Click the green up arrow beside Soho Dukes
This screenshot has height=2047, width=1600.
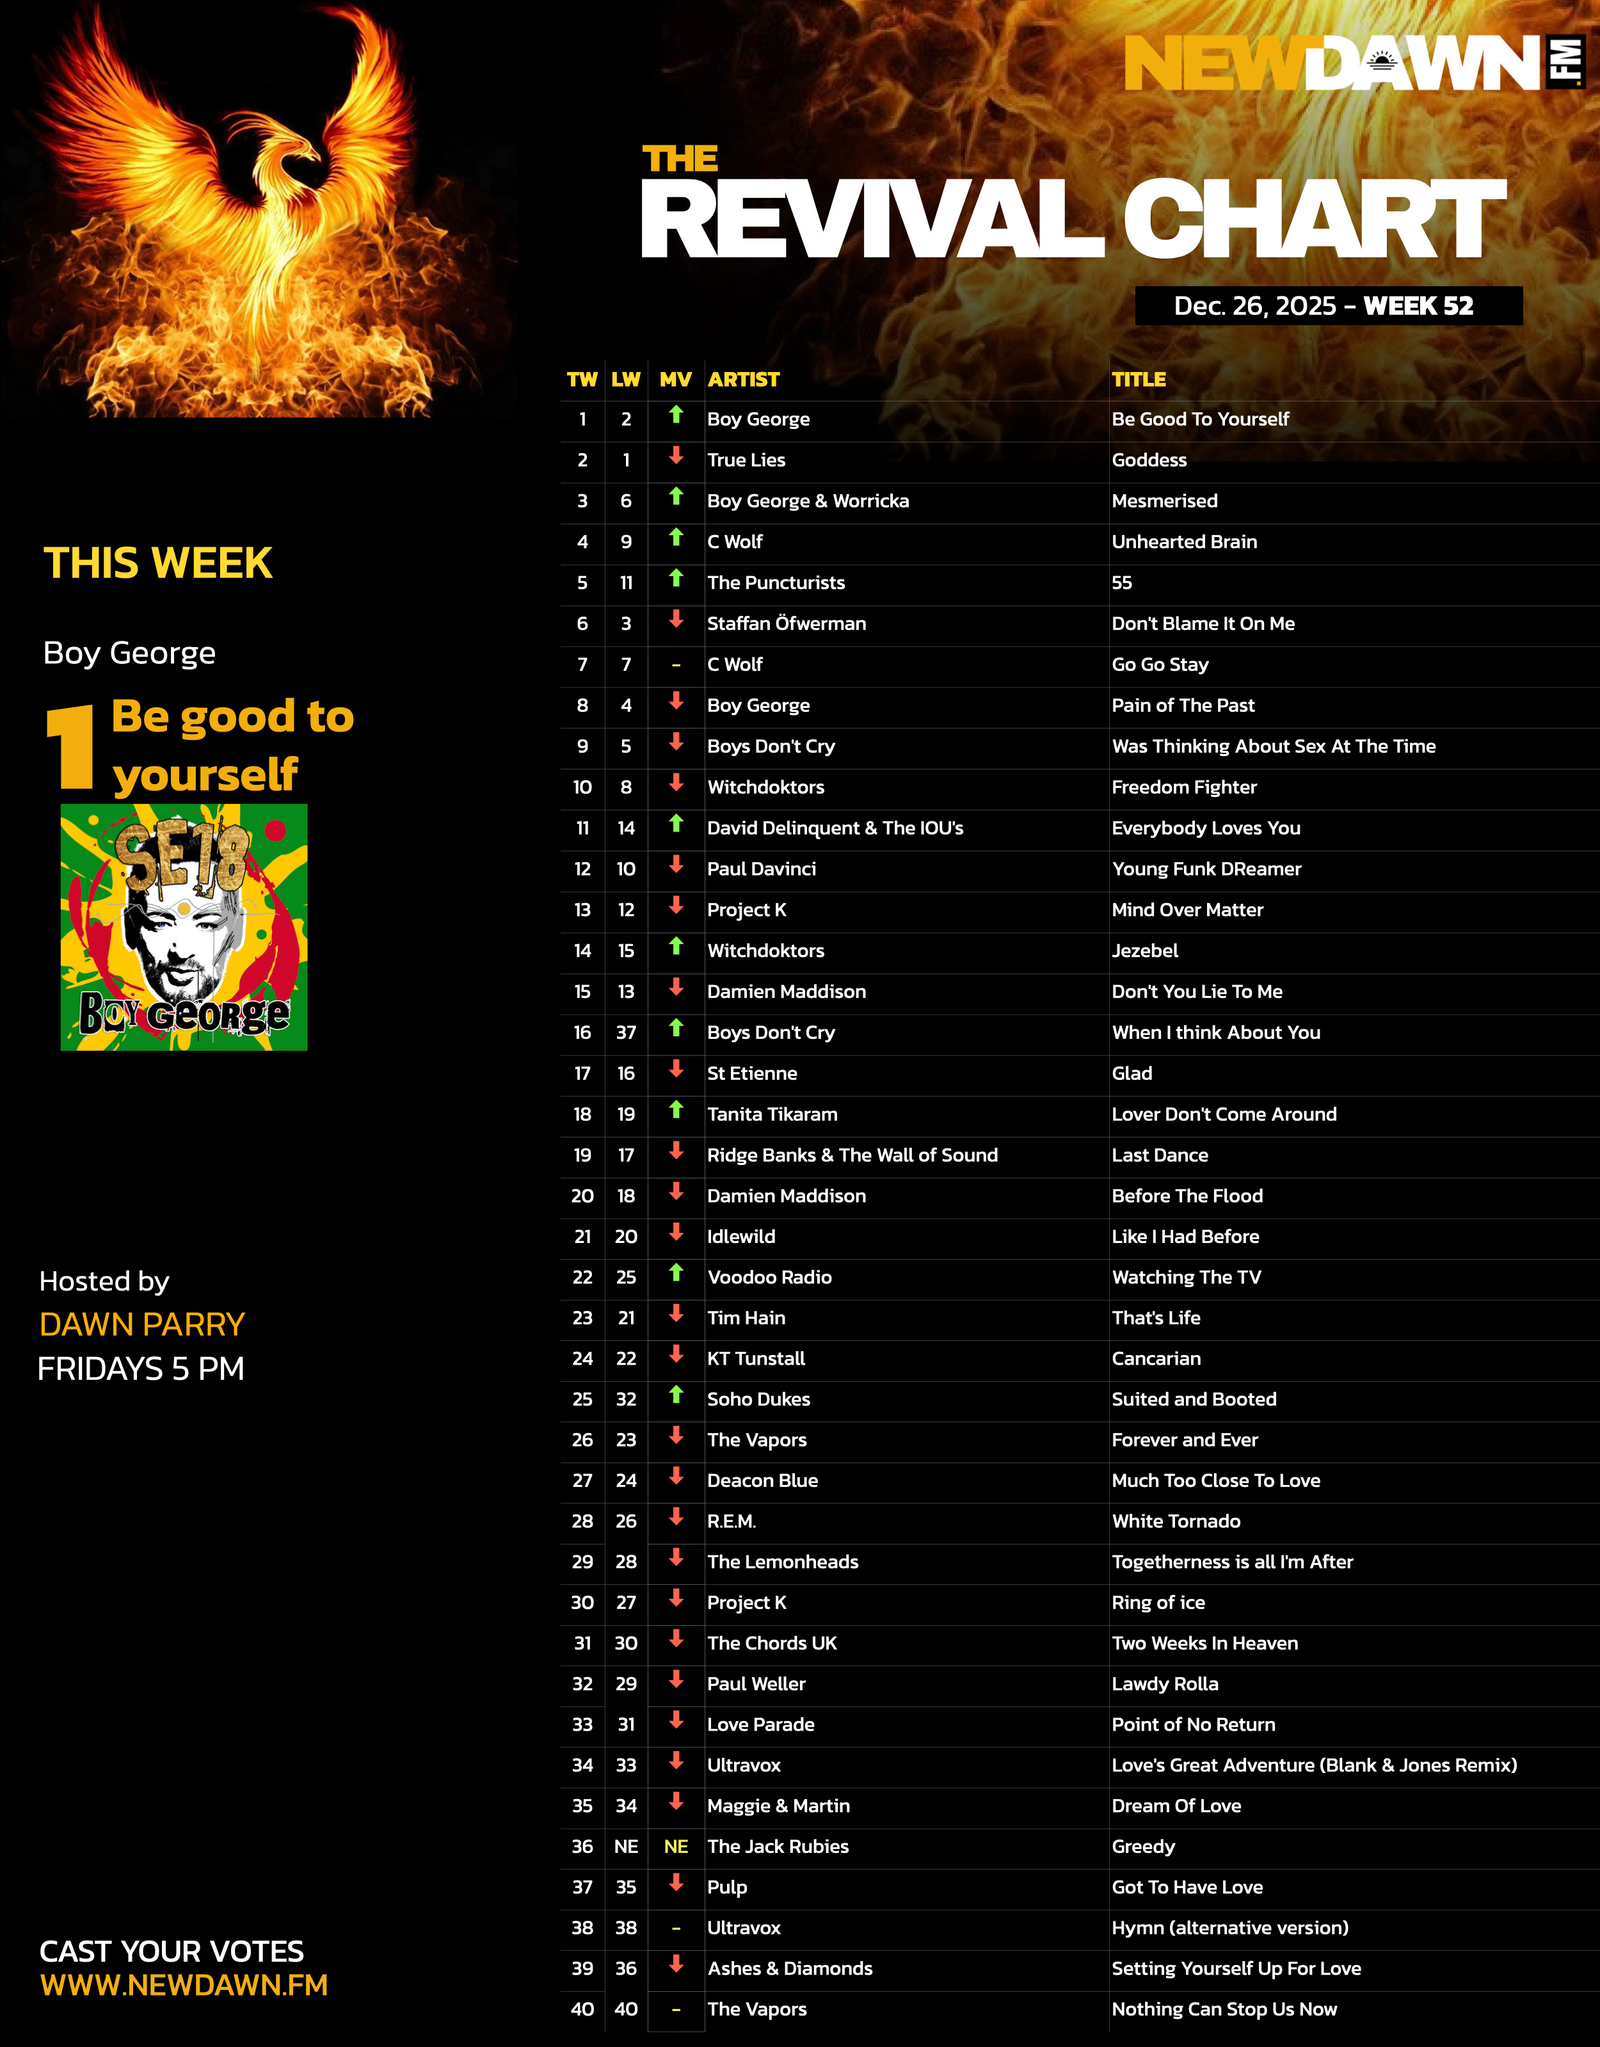pyautogui.click(x=676, y=1395)
